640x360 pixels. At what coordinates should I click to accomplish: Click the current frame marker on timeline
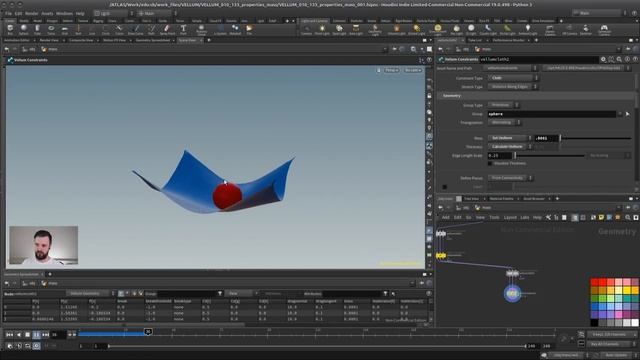tap(148, 331)
